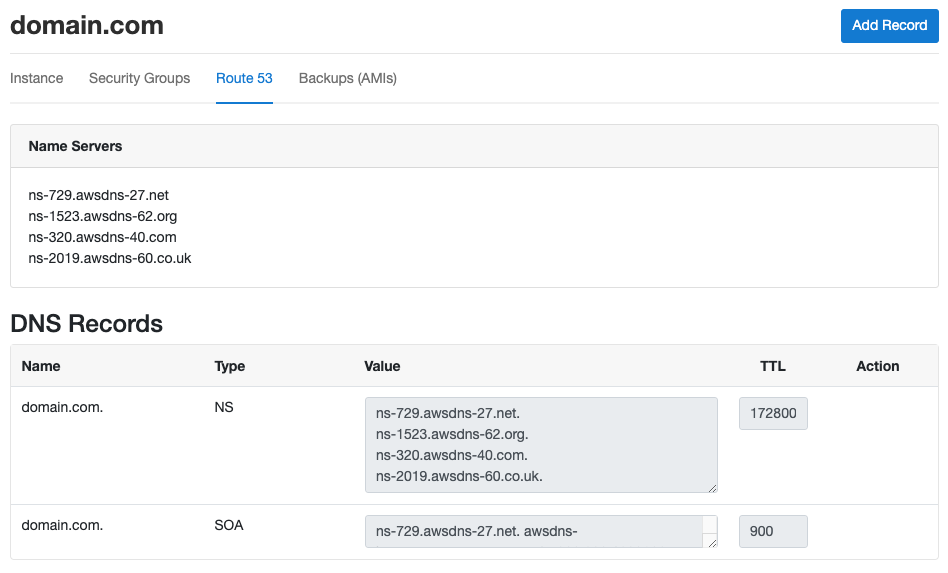Click ns-729.awsdns-27.net in name server list

pos(99,195)
